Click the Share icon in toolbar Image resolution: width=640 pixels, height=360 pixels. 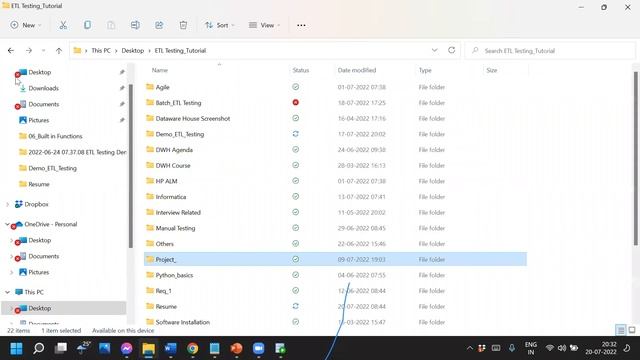tap(159, 25)
